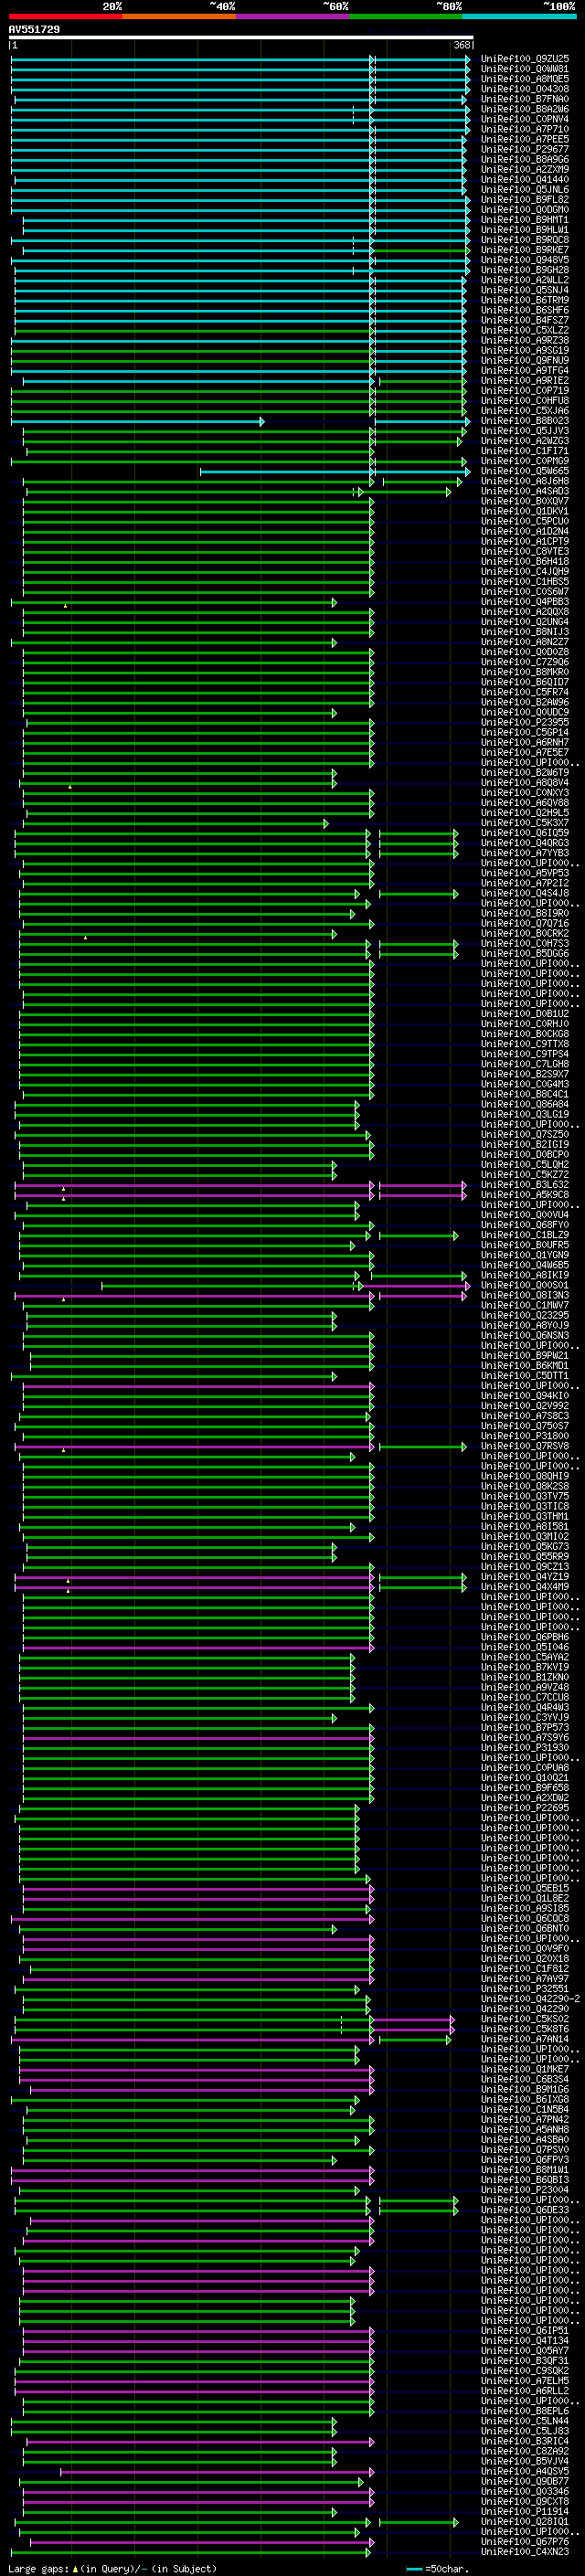Select the label UniRef100_A9SG19
Image resolution: width=585 pixels, height=2576 pixels.
525,351
